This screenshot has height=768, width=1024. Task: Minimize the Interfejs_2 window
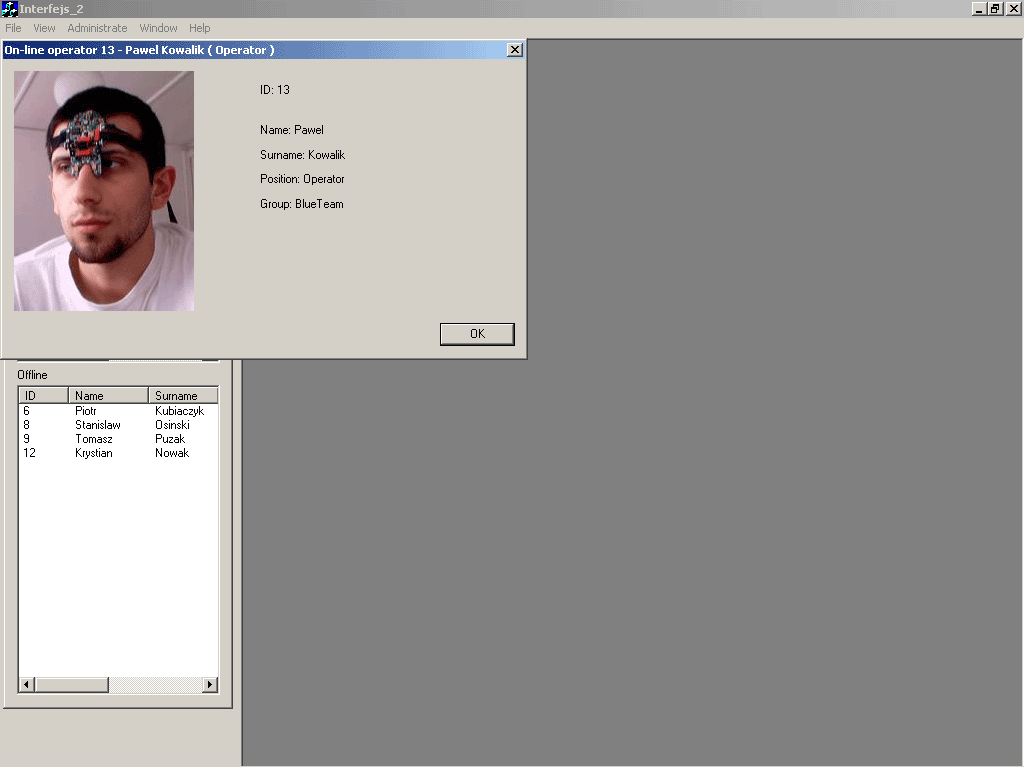click(979, 8)
